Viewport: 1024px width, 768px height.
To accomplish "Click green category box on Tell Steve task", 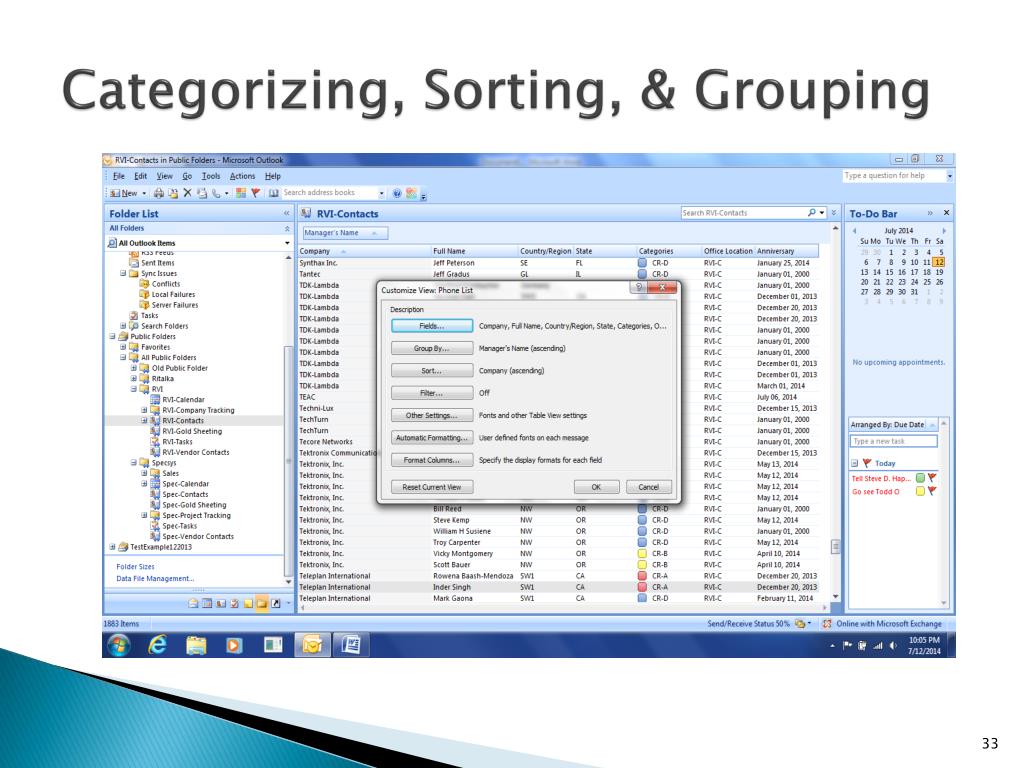I will [x=920, y=478].
